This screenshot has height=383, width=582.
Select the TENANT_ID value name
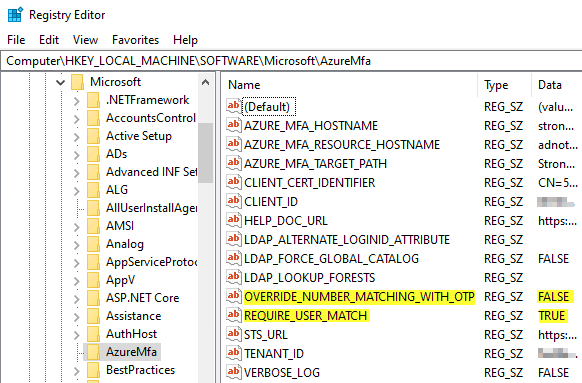[274, 354]
